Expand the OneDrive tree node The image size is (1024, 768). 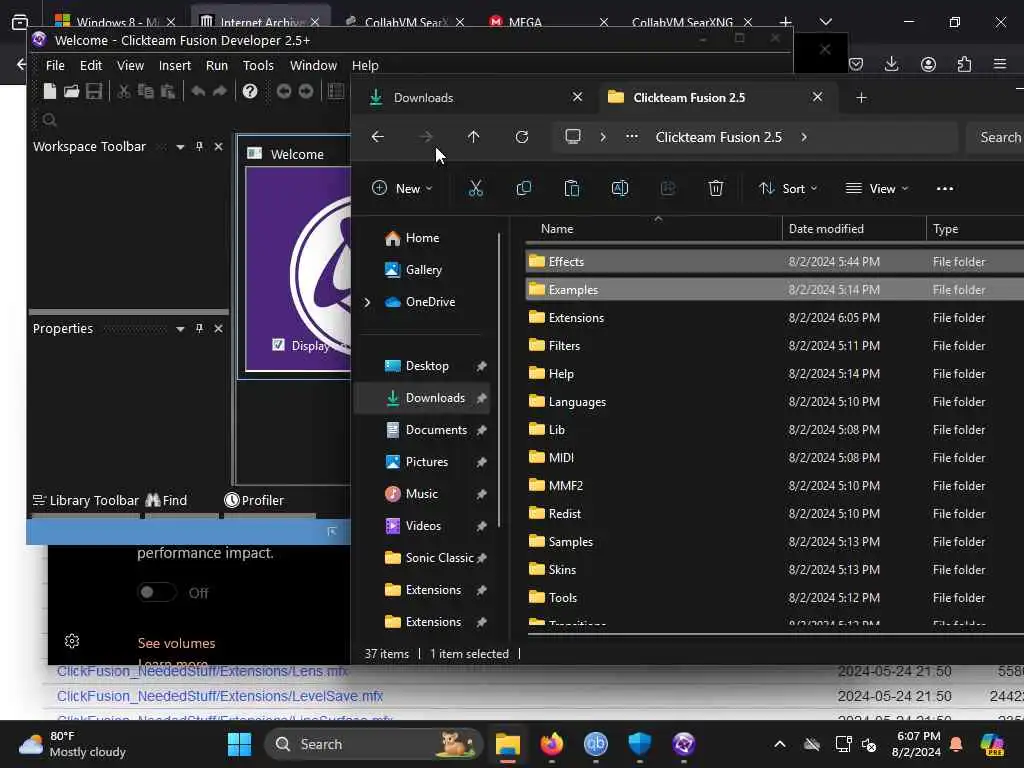coord(367,302)
